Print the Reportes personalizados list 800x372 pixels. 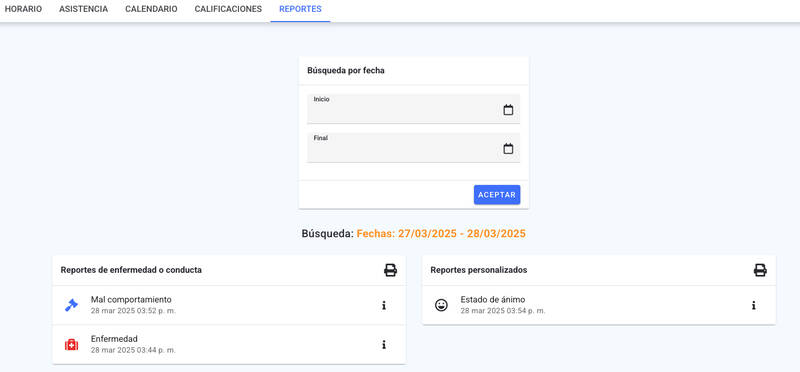(760, 270)
